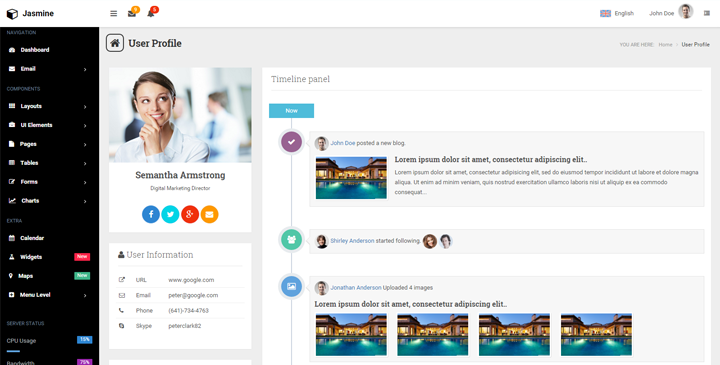The image size is (720, 365).
Task: Open the right sidebar toggle icon
Action: tap(707, 13)
